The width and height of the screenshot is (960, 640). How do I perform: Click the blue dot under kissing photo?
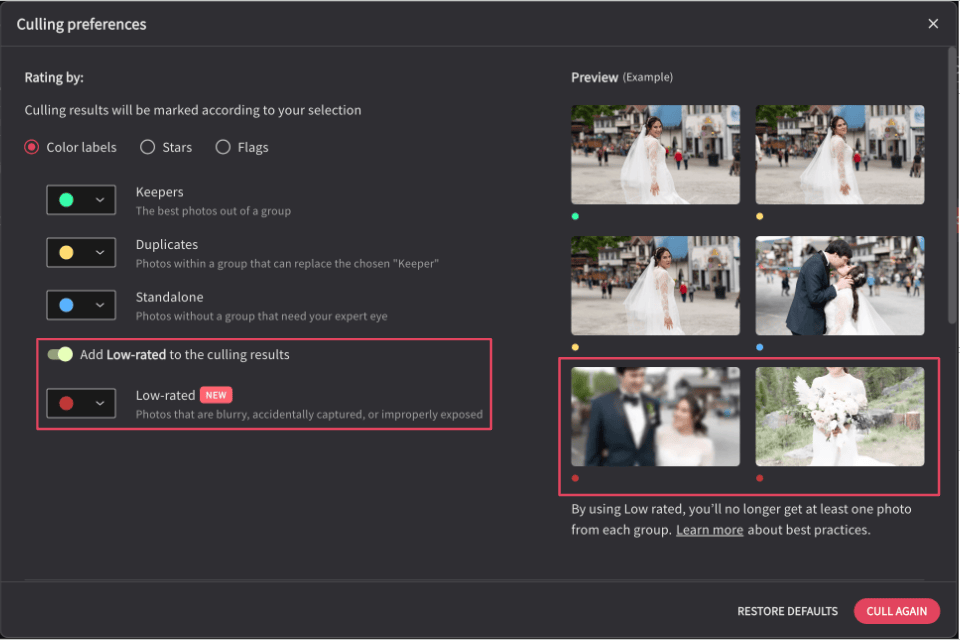760,347
